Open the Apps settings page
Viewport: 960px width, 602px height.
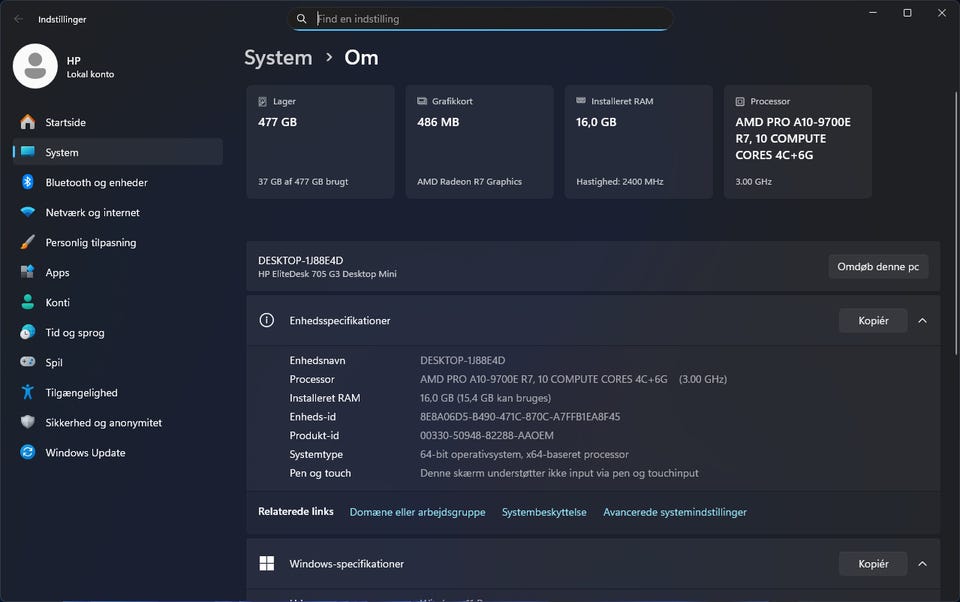click(x=57, y=272)
